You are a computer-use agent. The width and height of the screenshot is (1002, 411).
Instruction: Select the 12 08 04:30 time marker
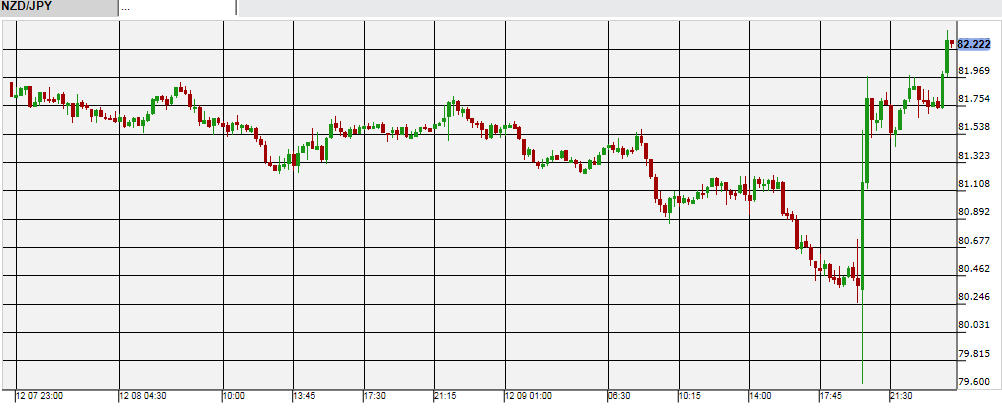[x=145, y=396]
